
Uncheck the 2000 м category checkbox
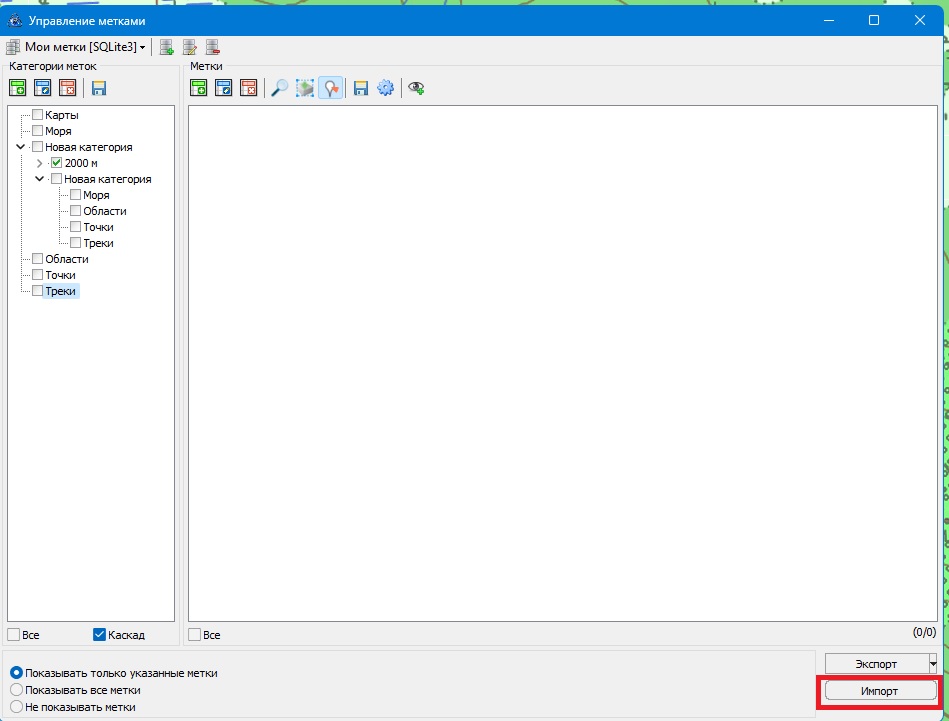(x=57, y=163)
